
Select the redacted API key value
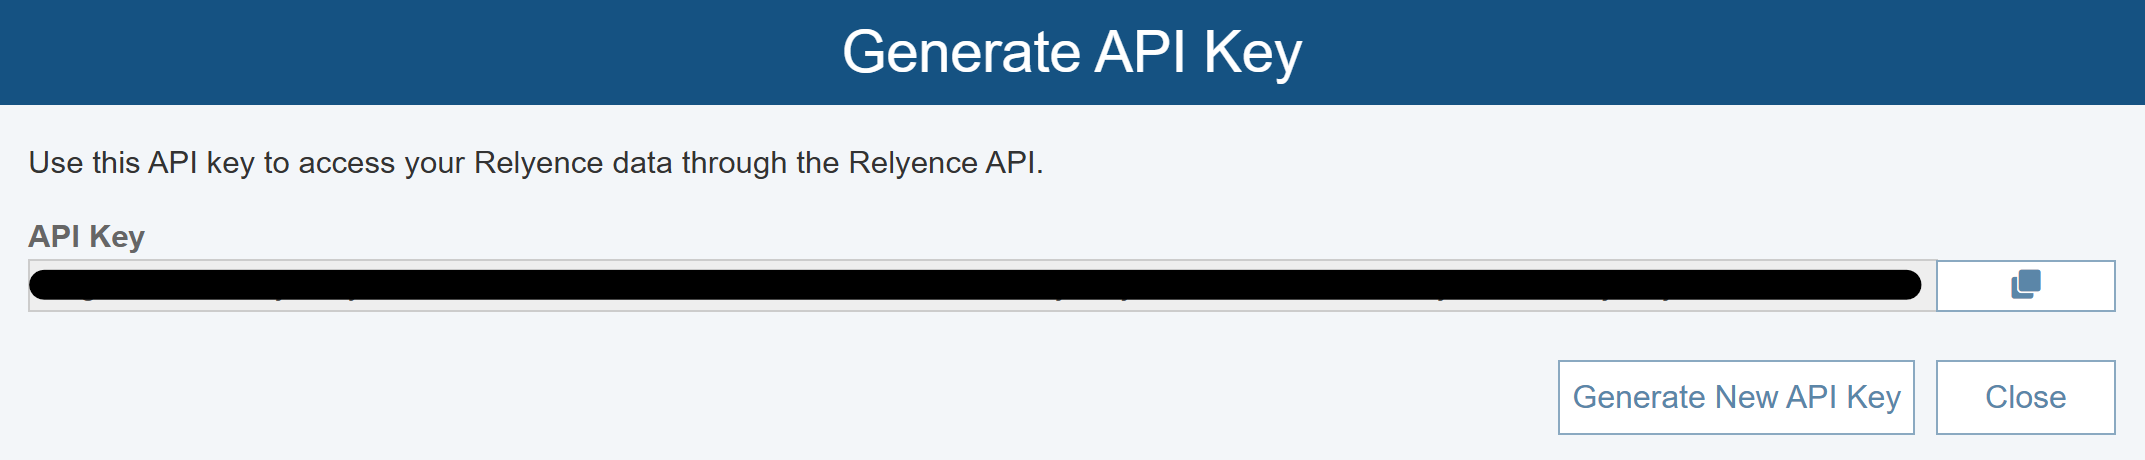[975, 285]
